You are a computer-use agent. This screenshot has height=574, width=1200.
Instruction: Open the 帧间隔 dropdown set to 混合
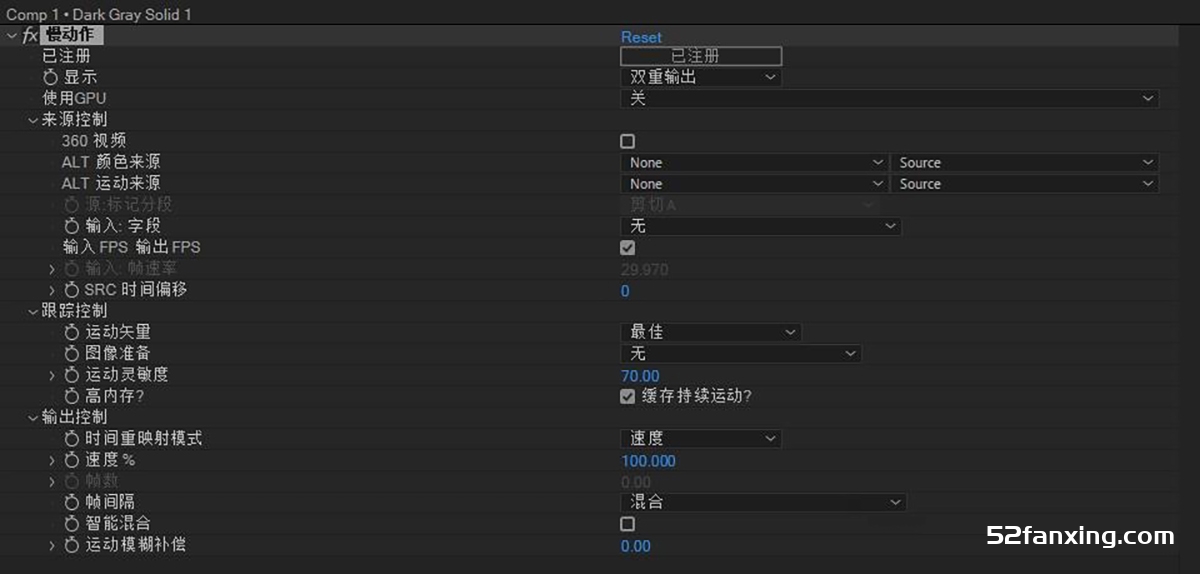click(764, 502)
